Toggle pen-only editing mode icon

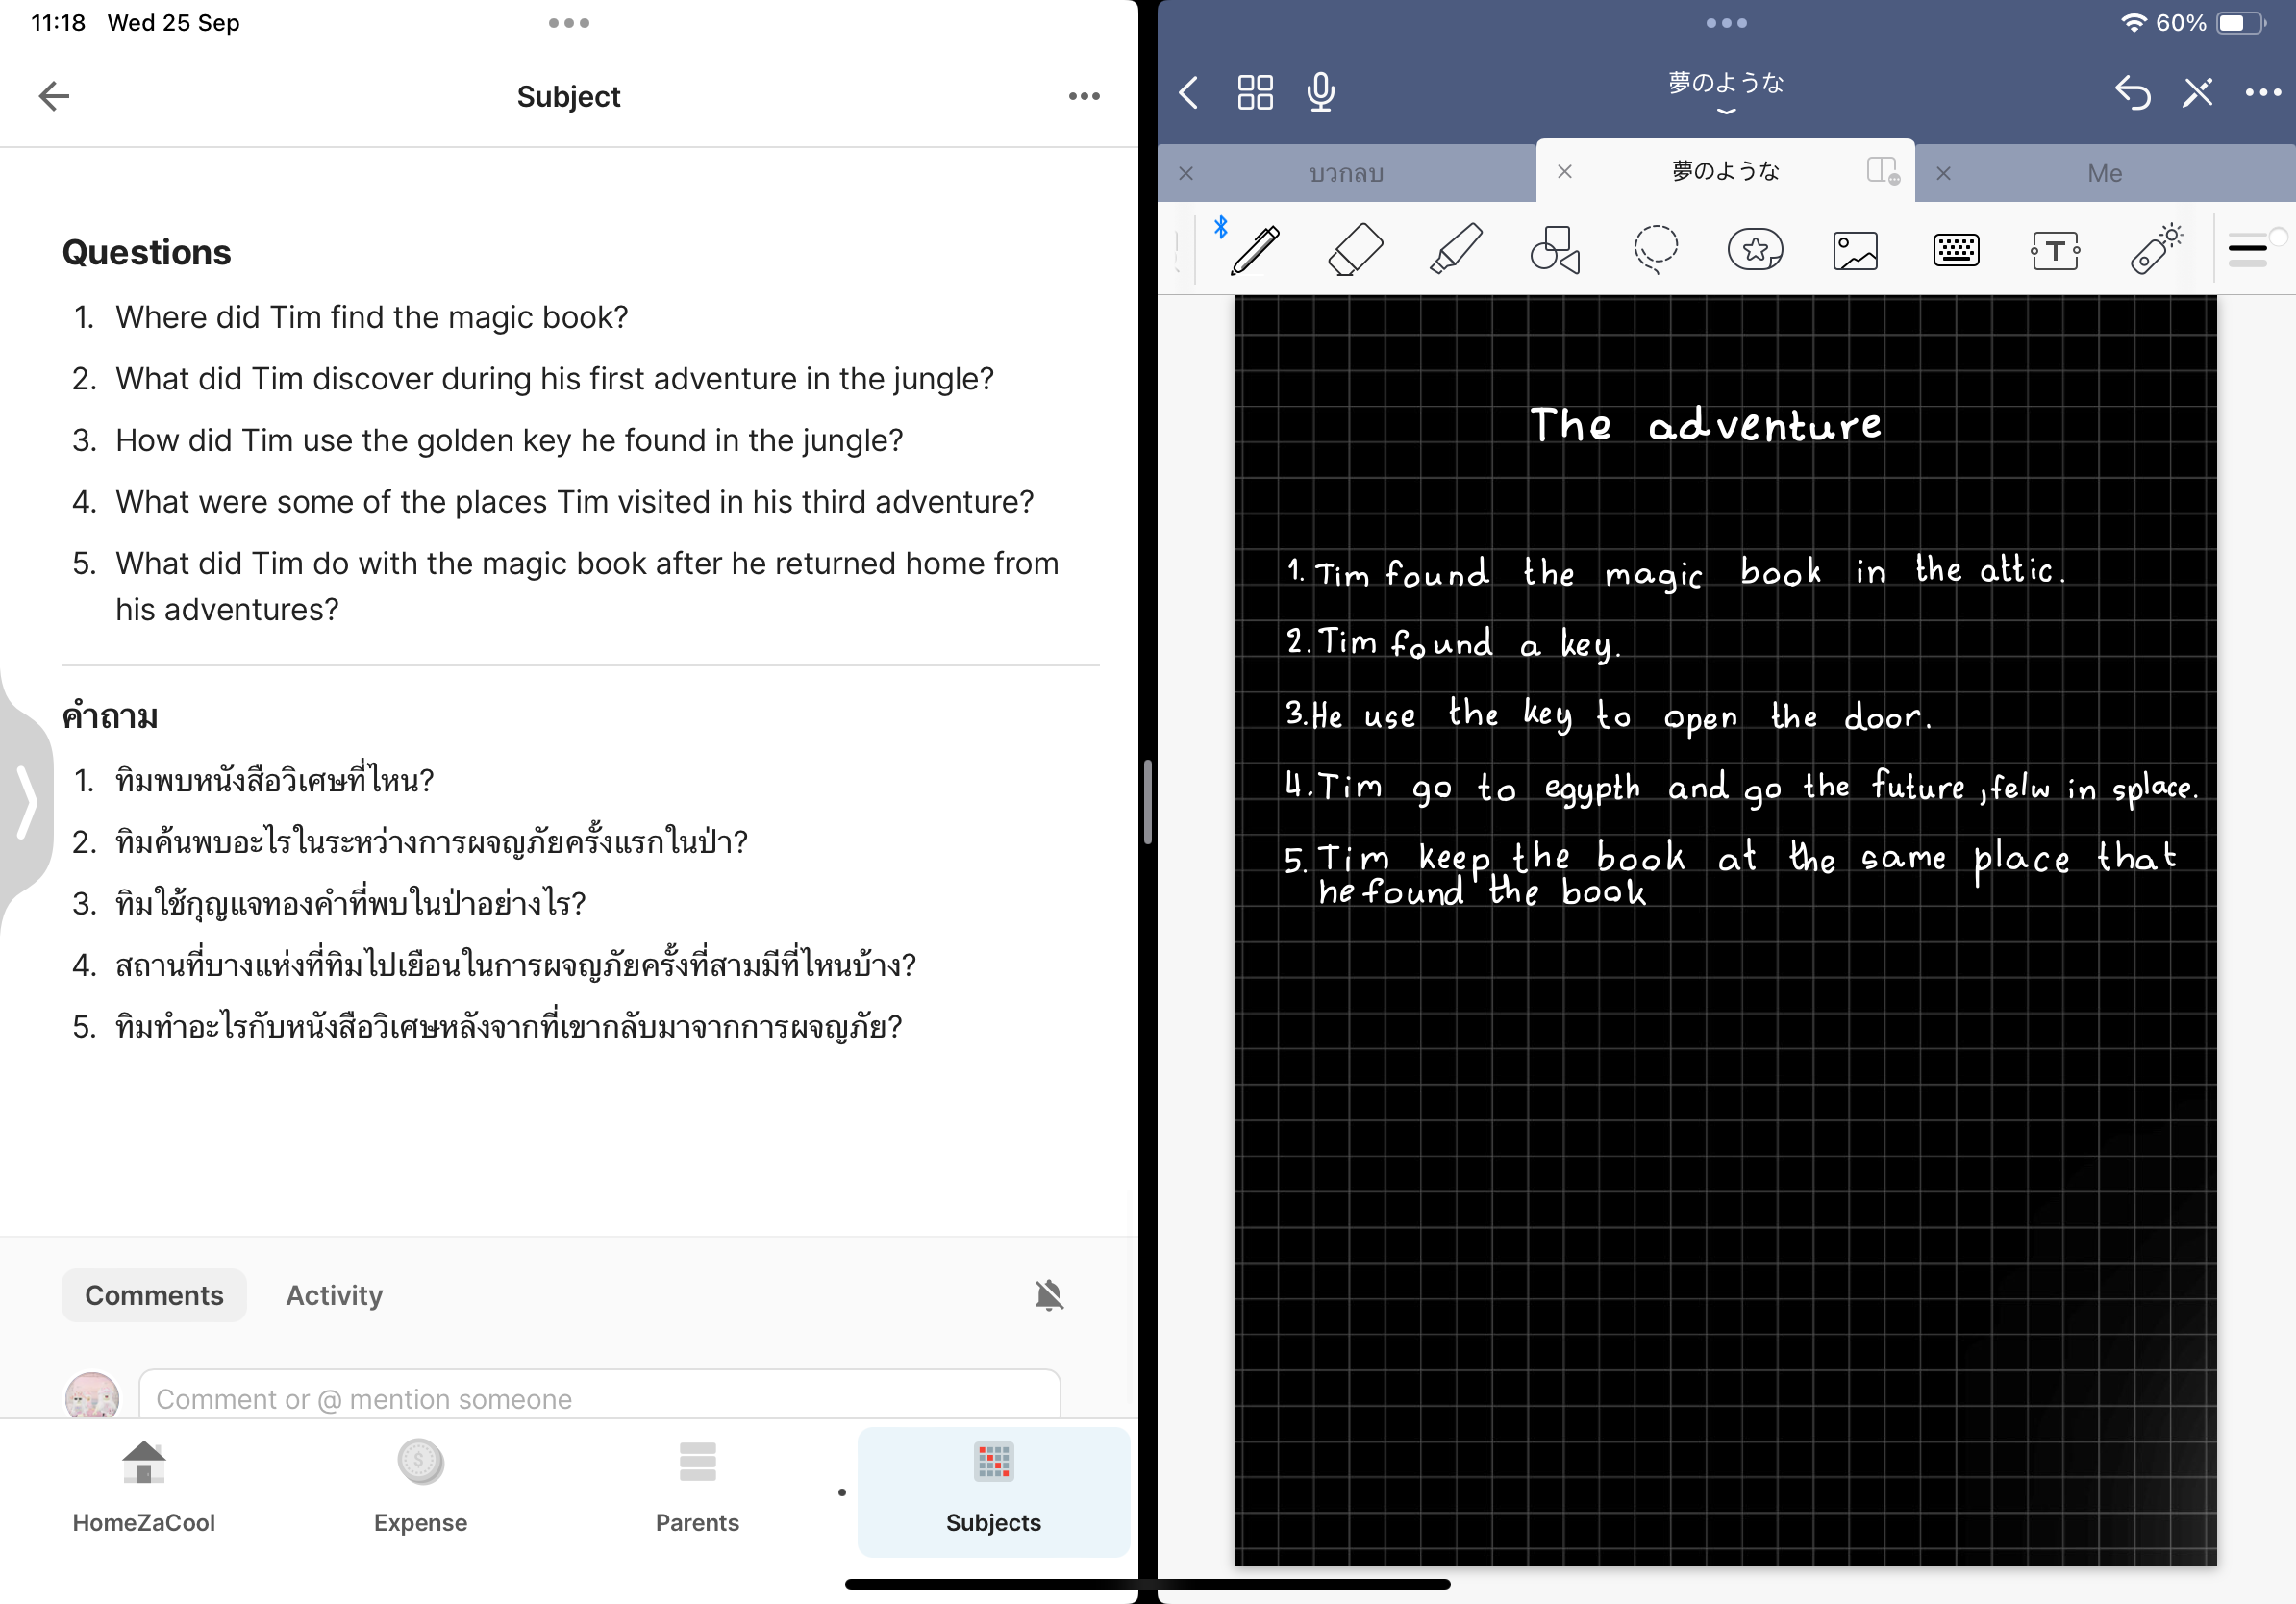tap(2197, 93)
